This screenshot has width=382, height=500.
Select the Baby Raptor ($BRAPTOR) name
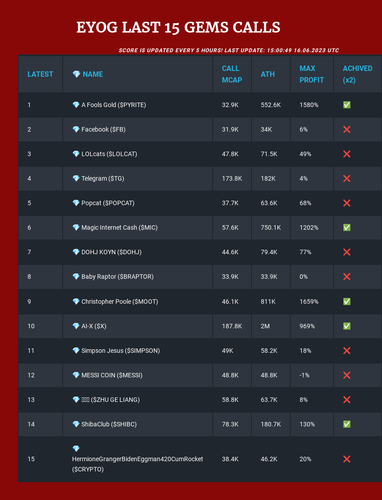118,277
